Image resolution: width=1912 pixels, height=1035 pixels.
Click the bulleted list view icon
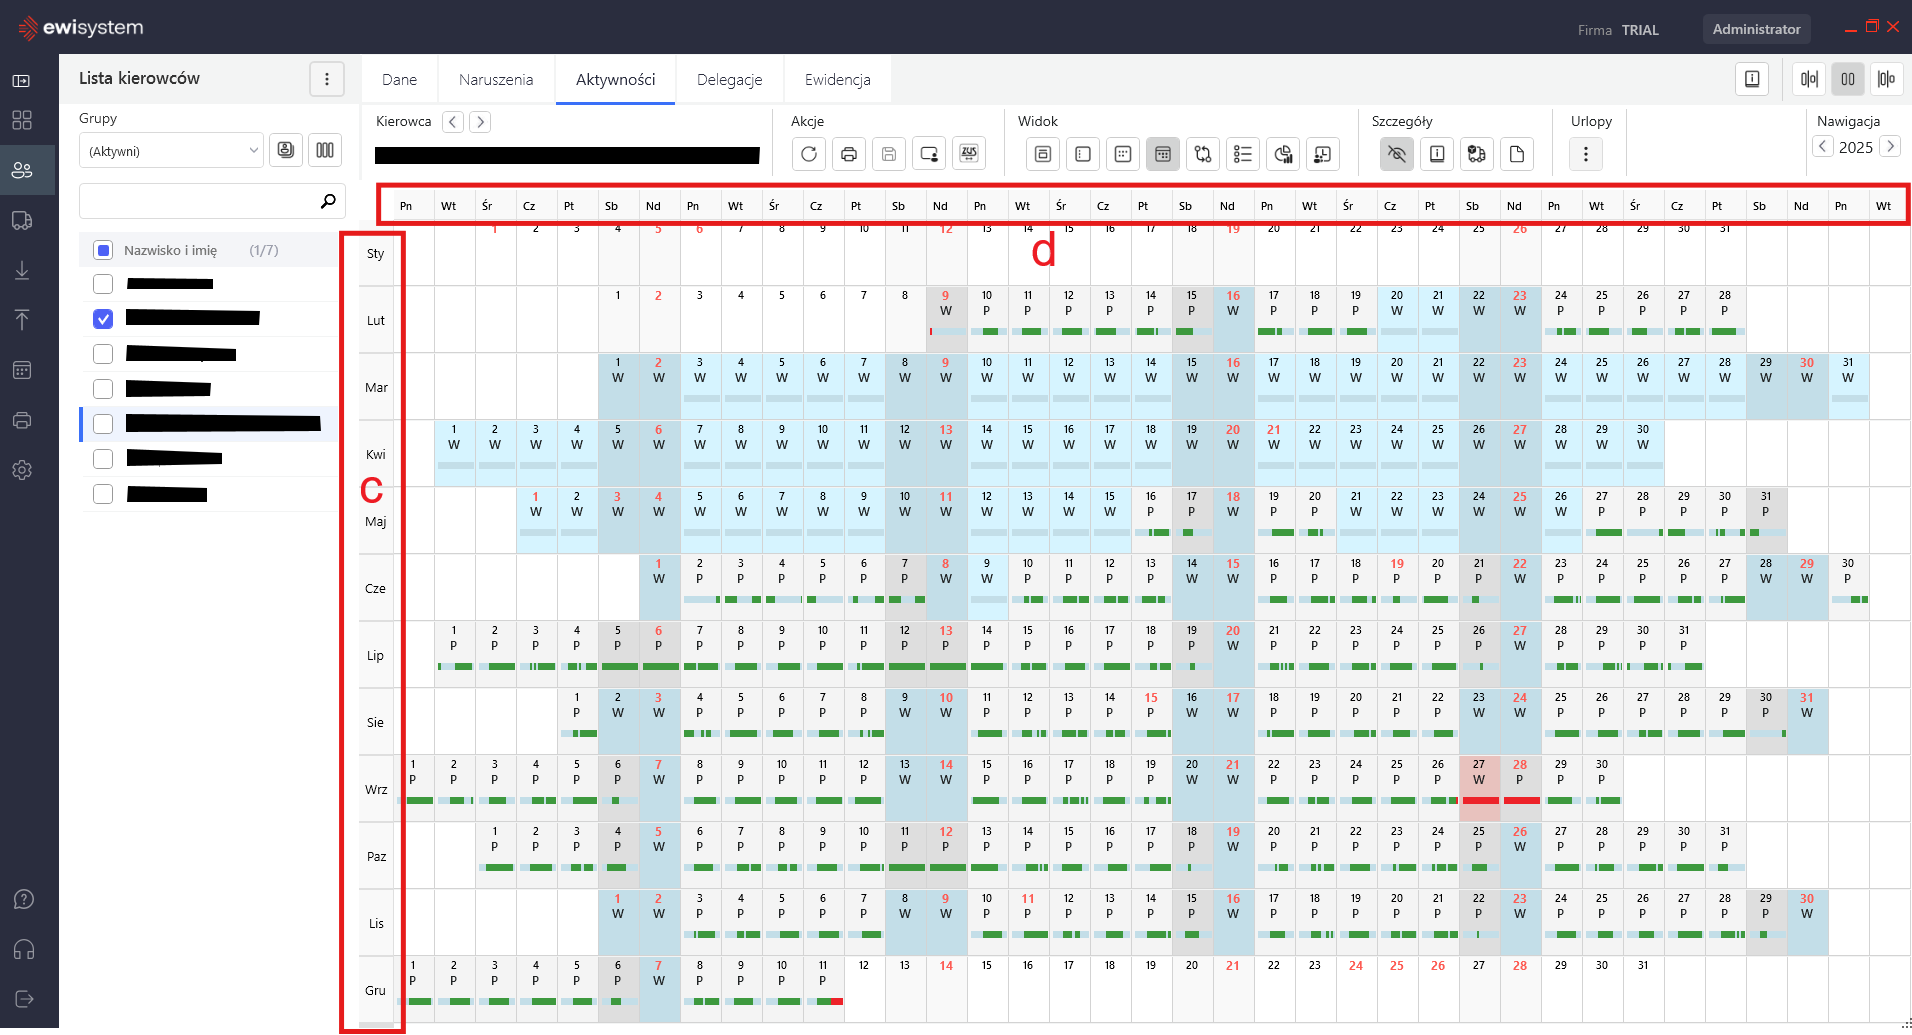(x=1242, y=154)
